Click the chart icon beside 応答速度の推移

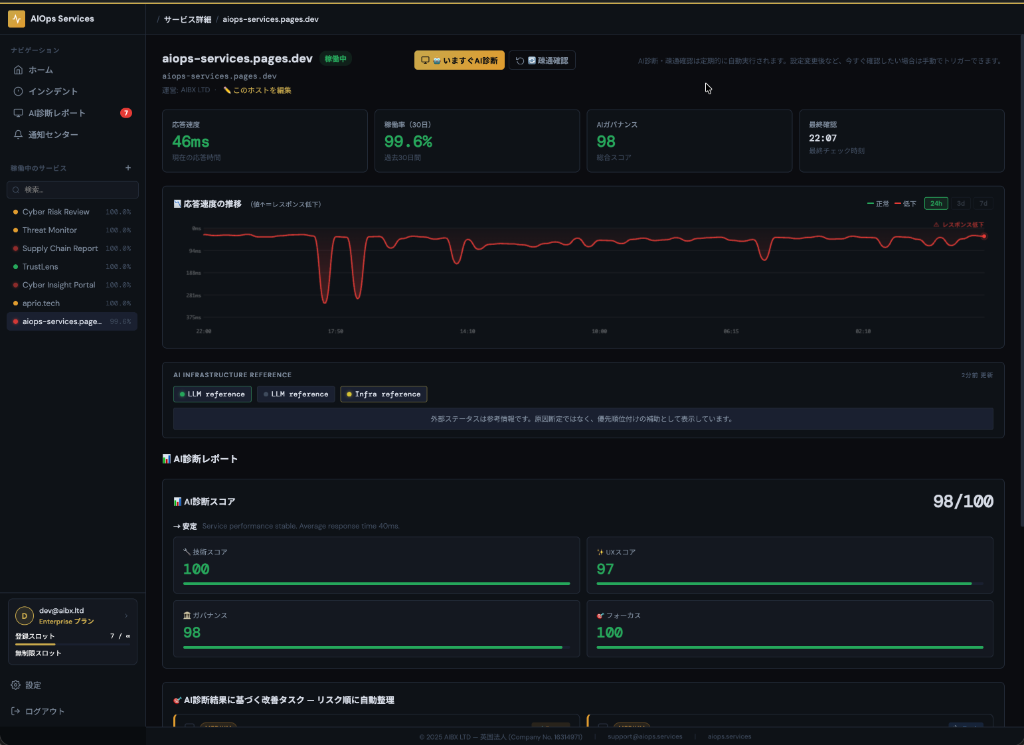(178, 202)
